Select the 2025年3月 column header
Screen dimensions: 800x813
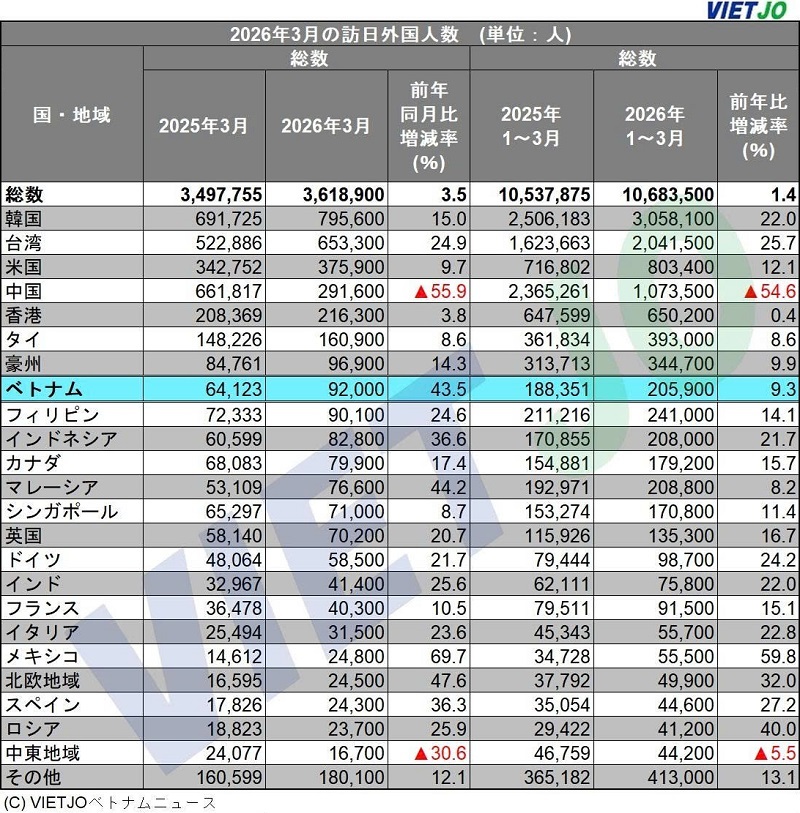(x=204, y=127)
